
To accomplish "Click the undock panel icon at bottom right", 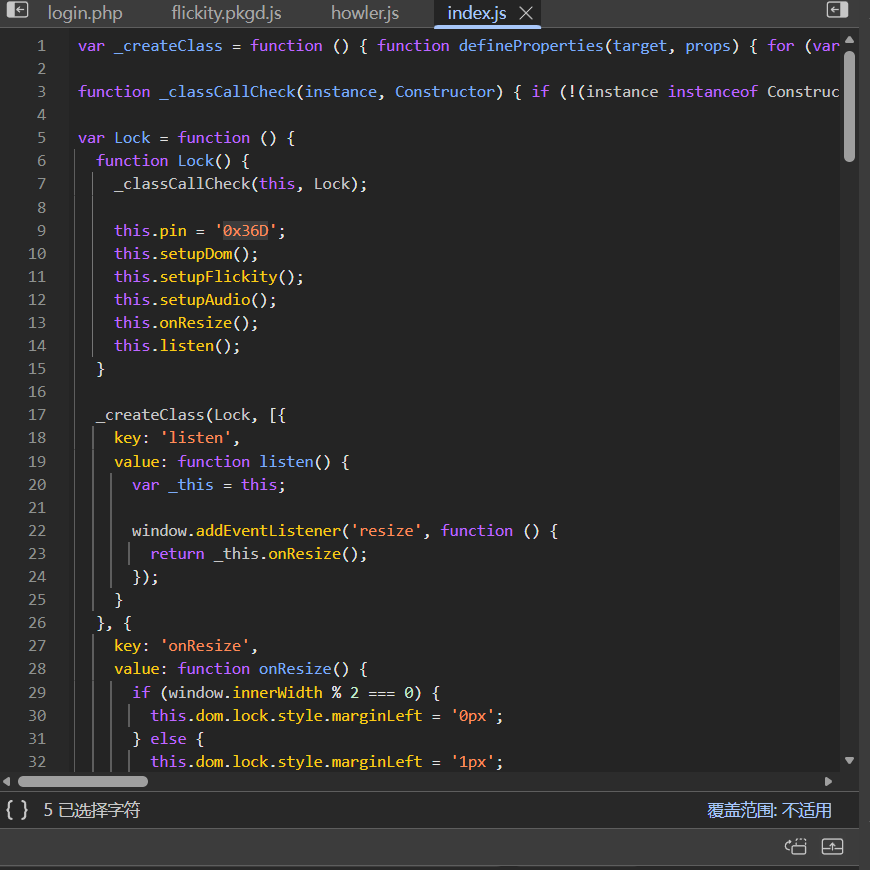I will pos(796,847).
